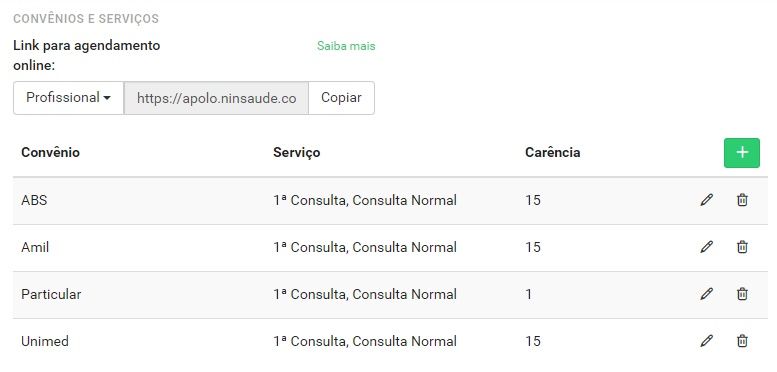Delete the ABS convênio row
777x372 pixels.
click(x=742, y=200)
